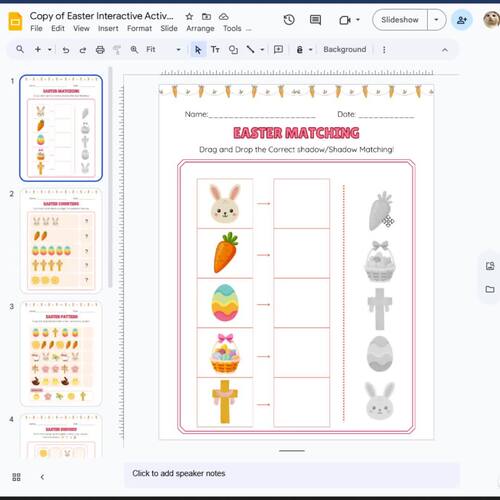Select the gray egg shadow image

point(380,354)
